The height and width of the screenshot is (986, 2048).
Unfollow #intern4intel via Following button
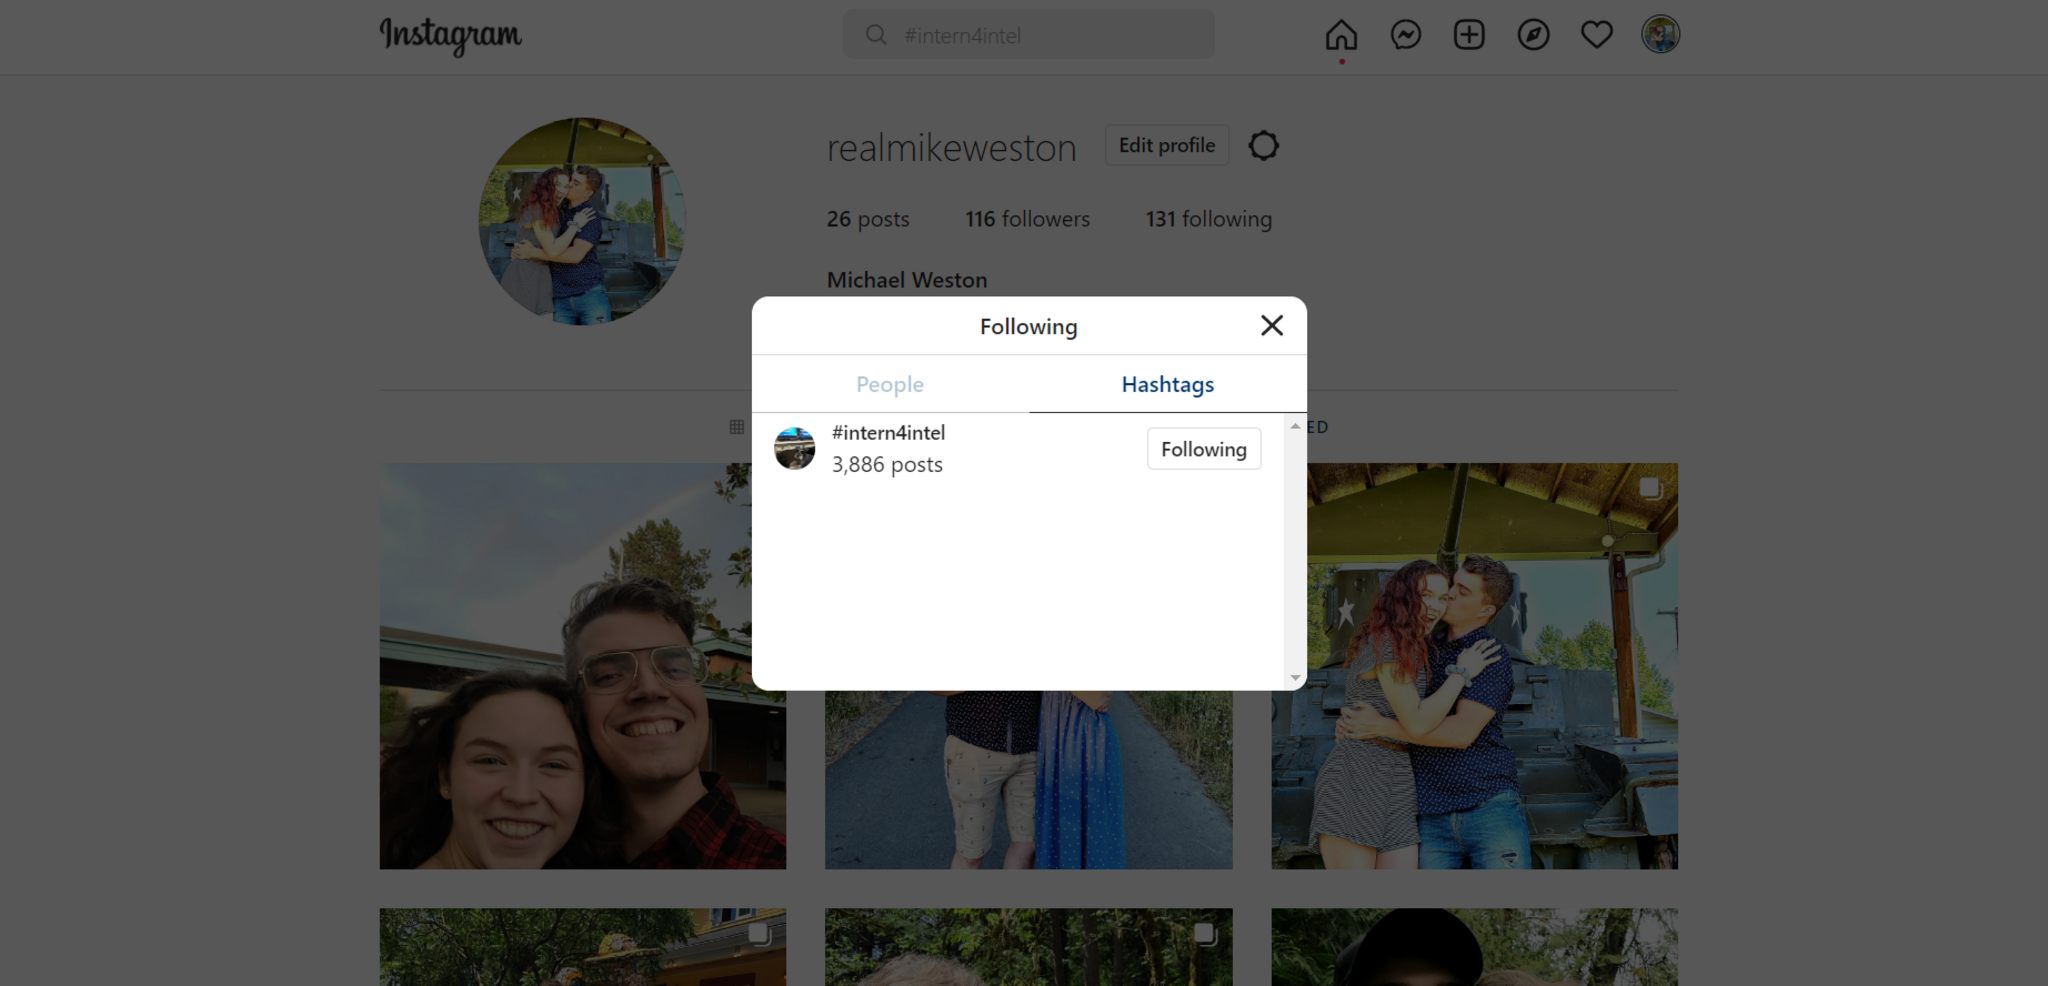pyautogui.click(x=1203, y=449)
